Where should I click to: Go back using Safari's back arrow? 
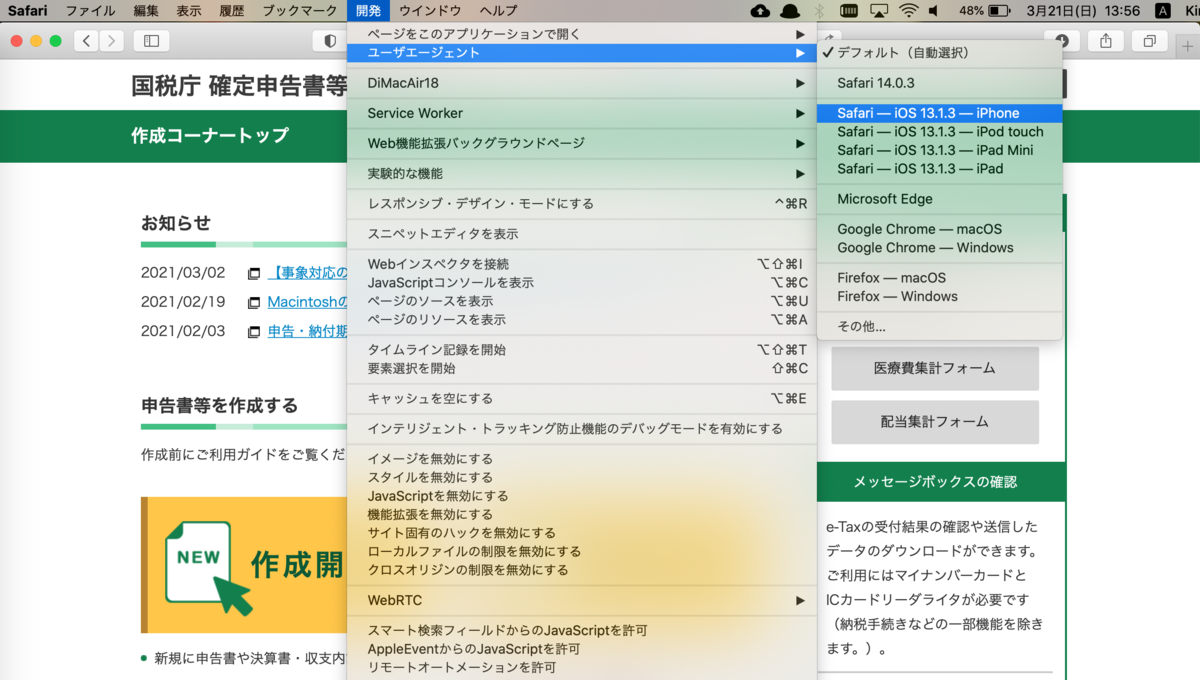87,41
